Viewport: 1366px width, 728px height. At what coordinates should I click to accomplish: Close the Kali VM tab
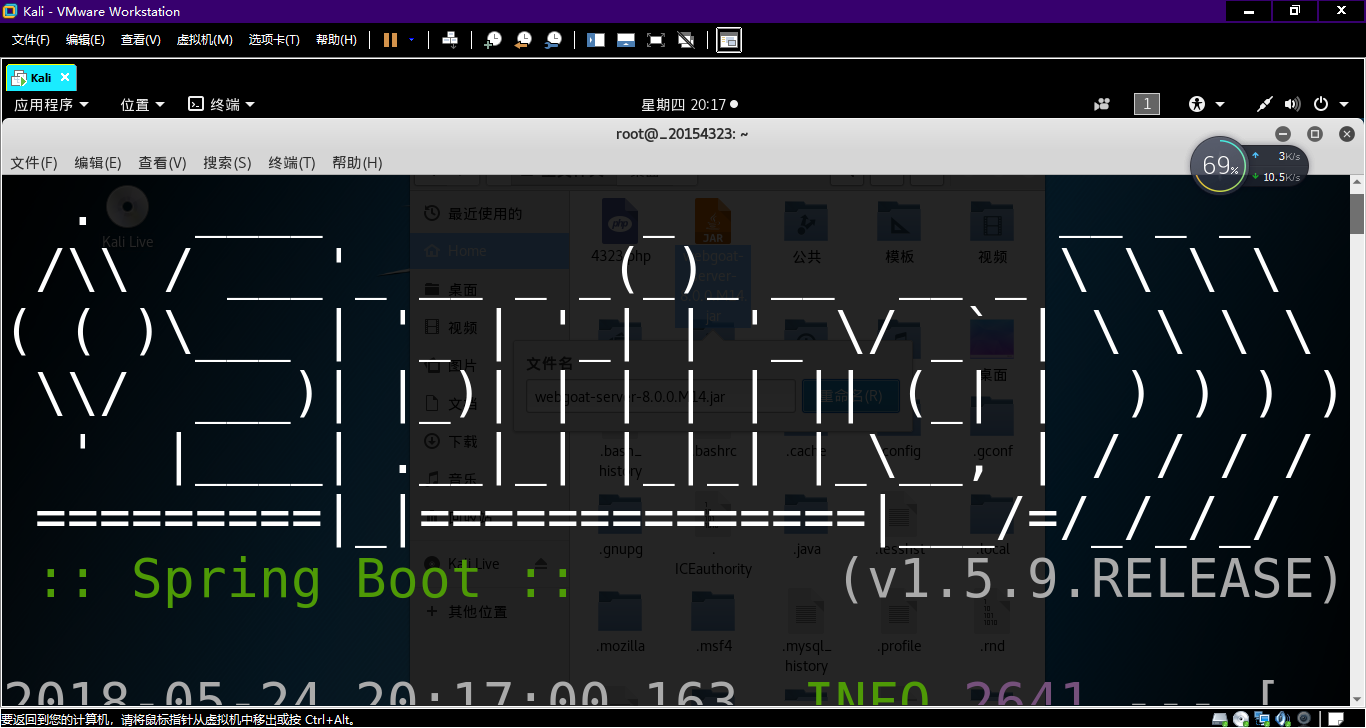65,77
